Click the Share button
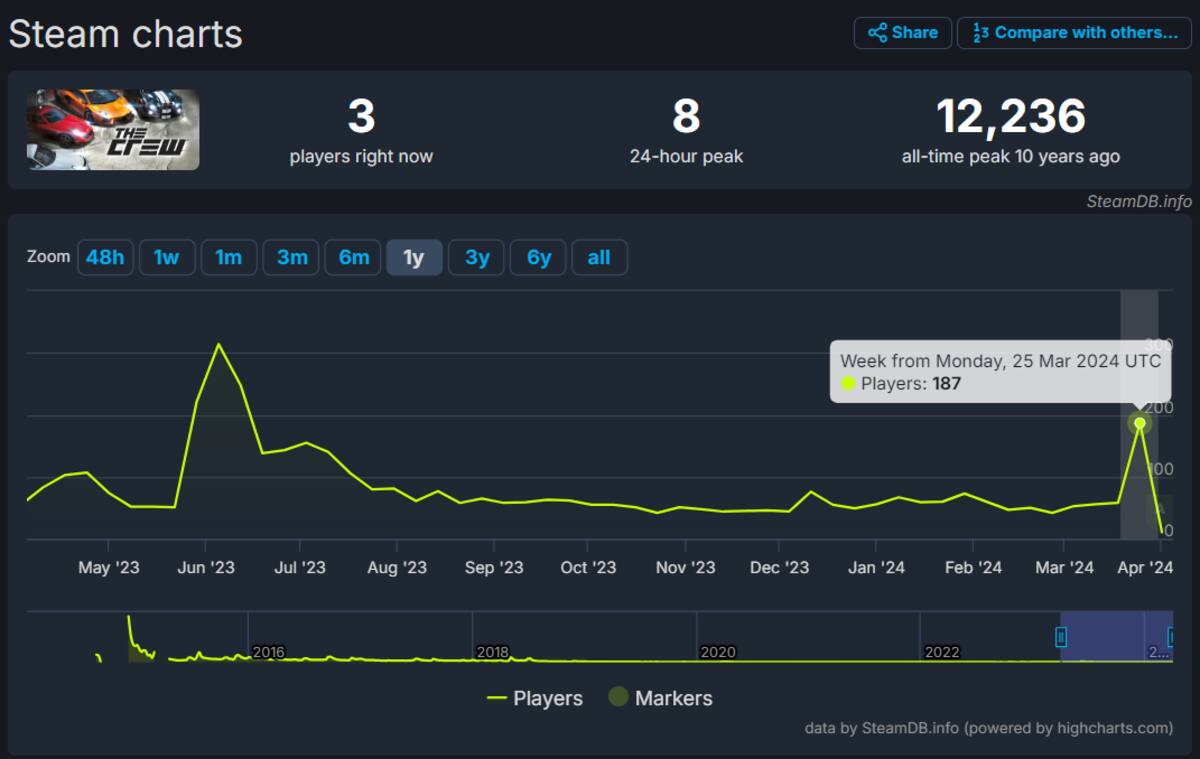1200x759 pixels. coord(902,33)
